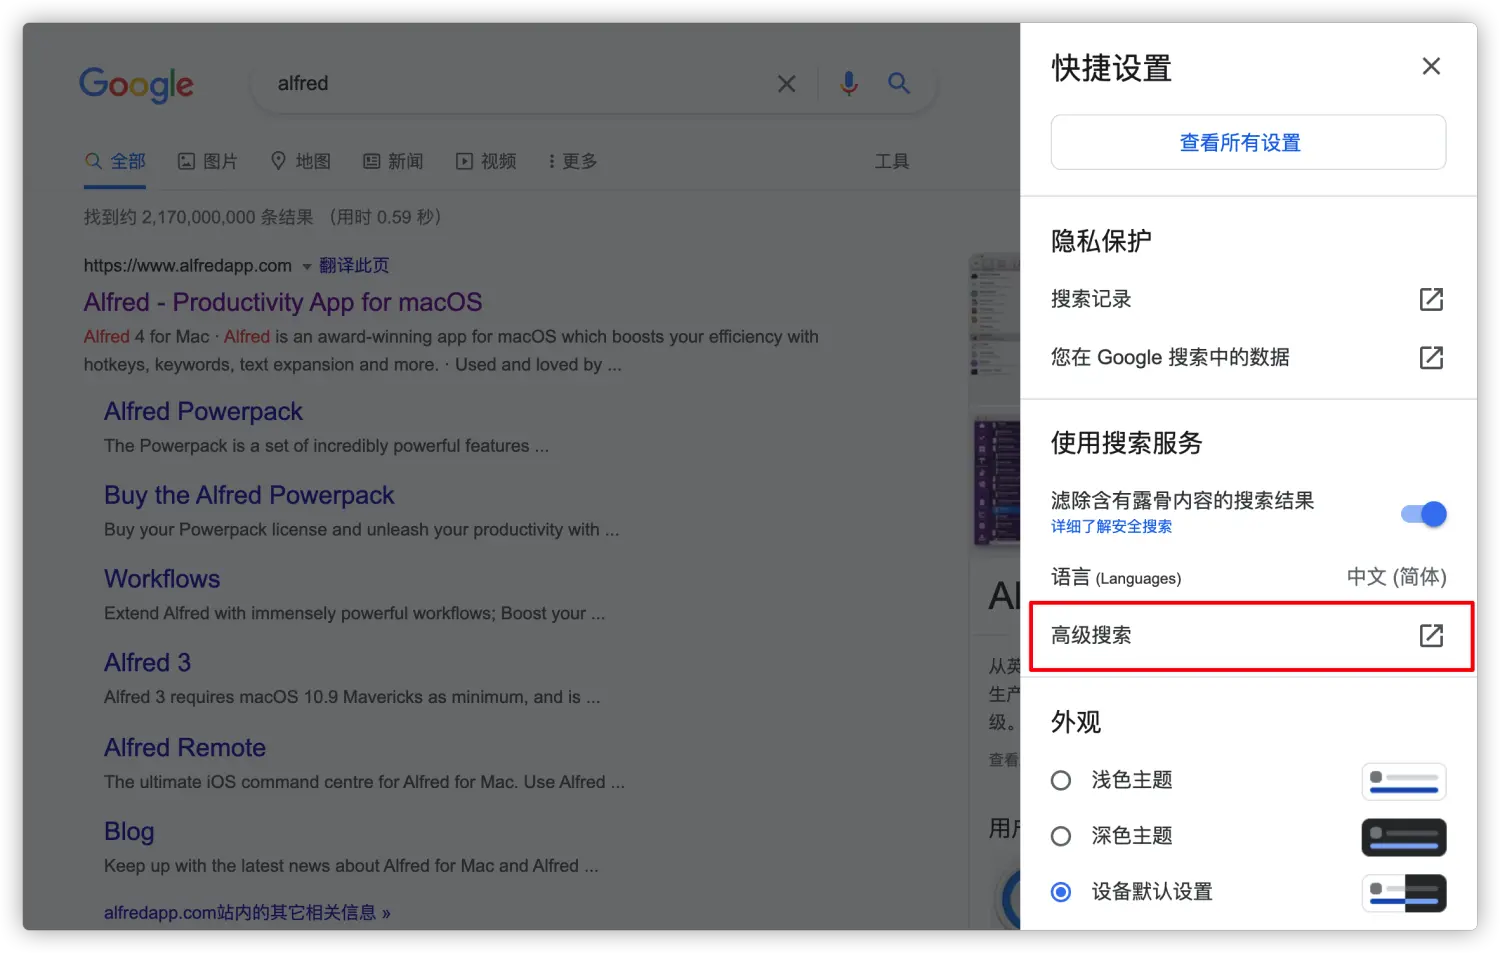Image resolution: width=1500 pixels, height=953 pixels.
Task: Click the Google logo
Action: pyautogui.click(x=136, y=85)
